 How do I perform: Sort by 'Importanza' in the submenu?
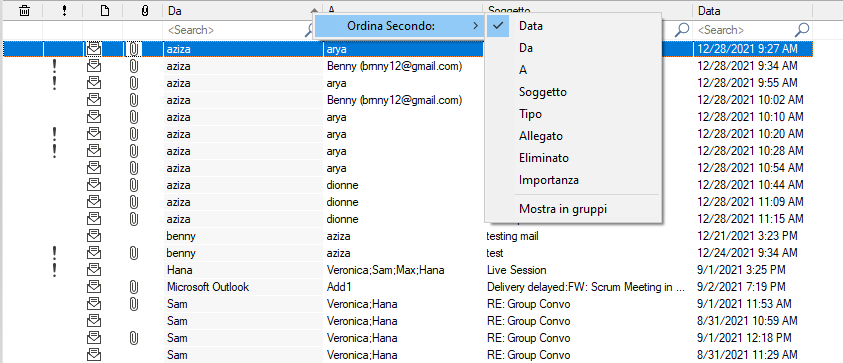(573, 180)
